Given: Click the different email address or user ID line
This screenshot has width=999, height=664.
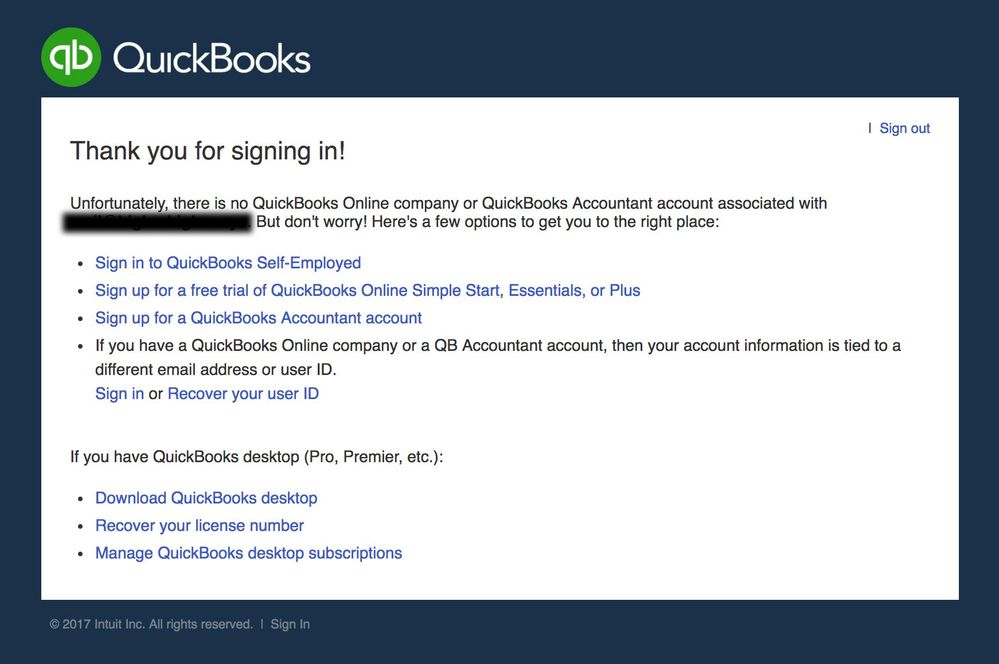Looking at the screenshot, I should click(215, 369).
